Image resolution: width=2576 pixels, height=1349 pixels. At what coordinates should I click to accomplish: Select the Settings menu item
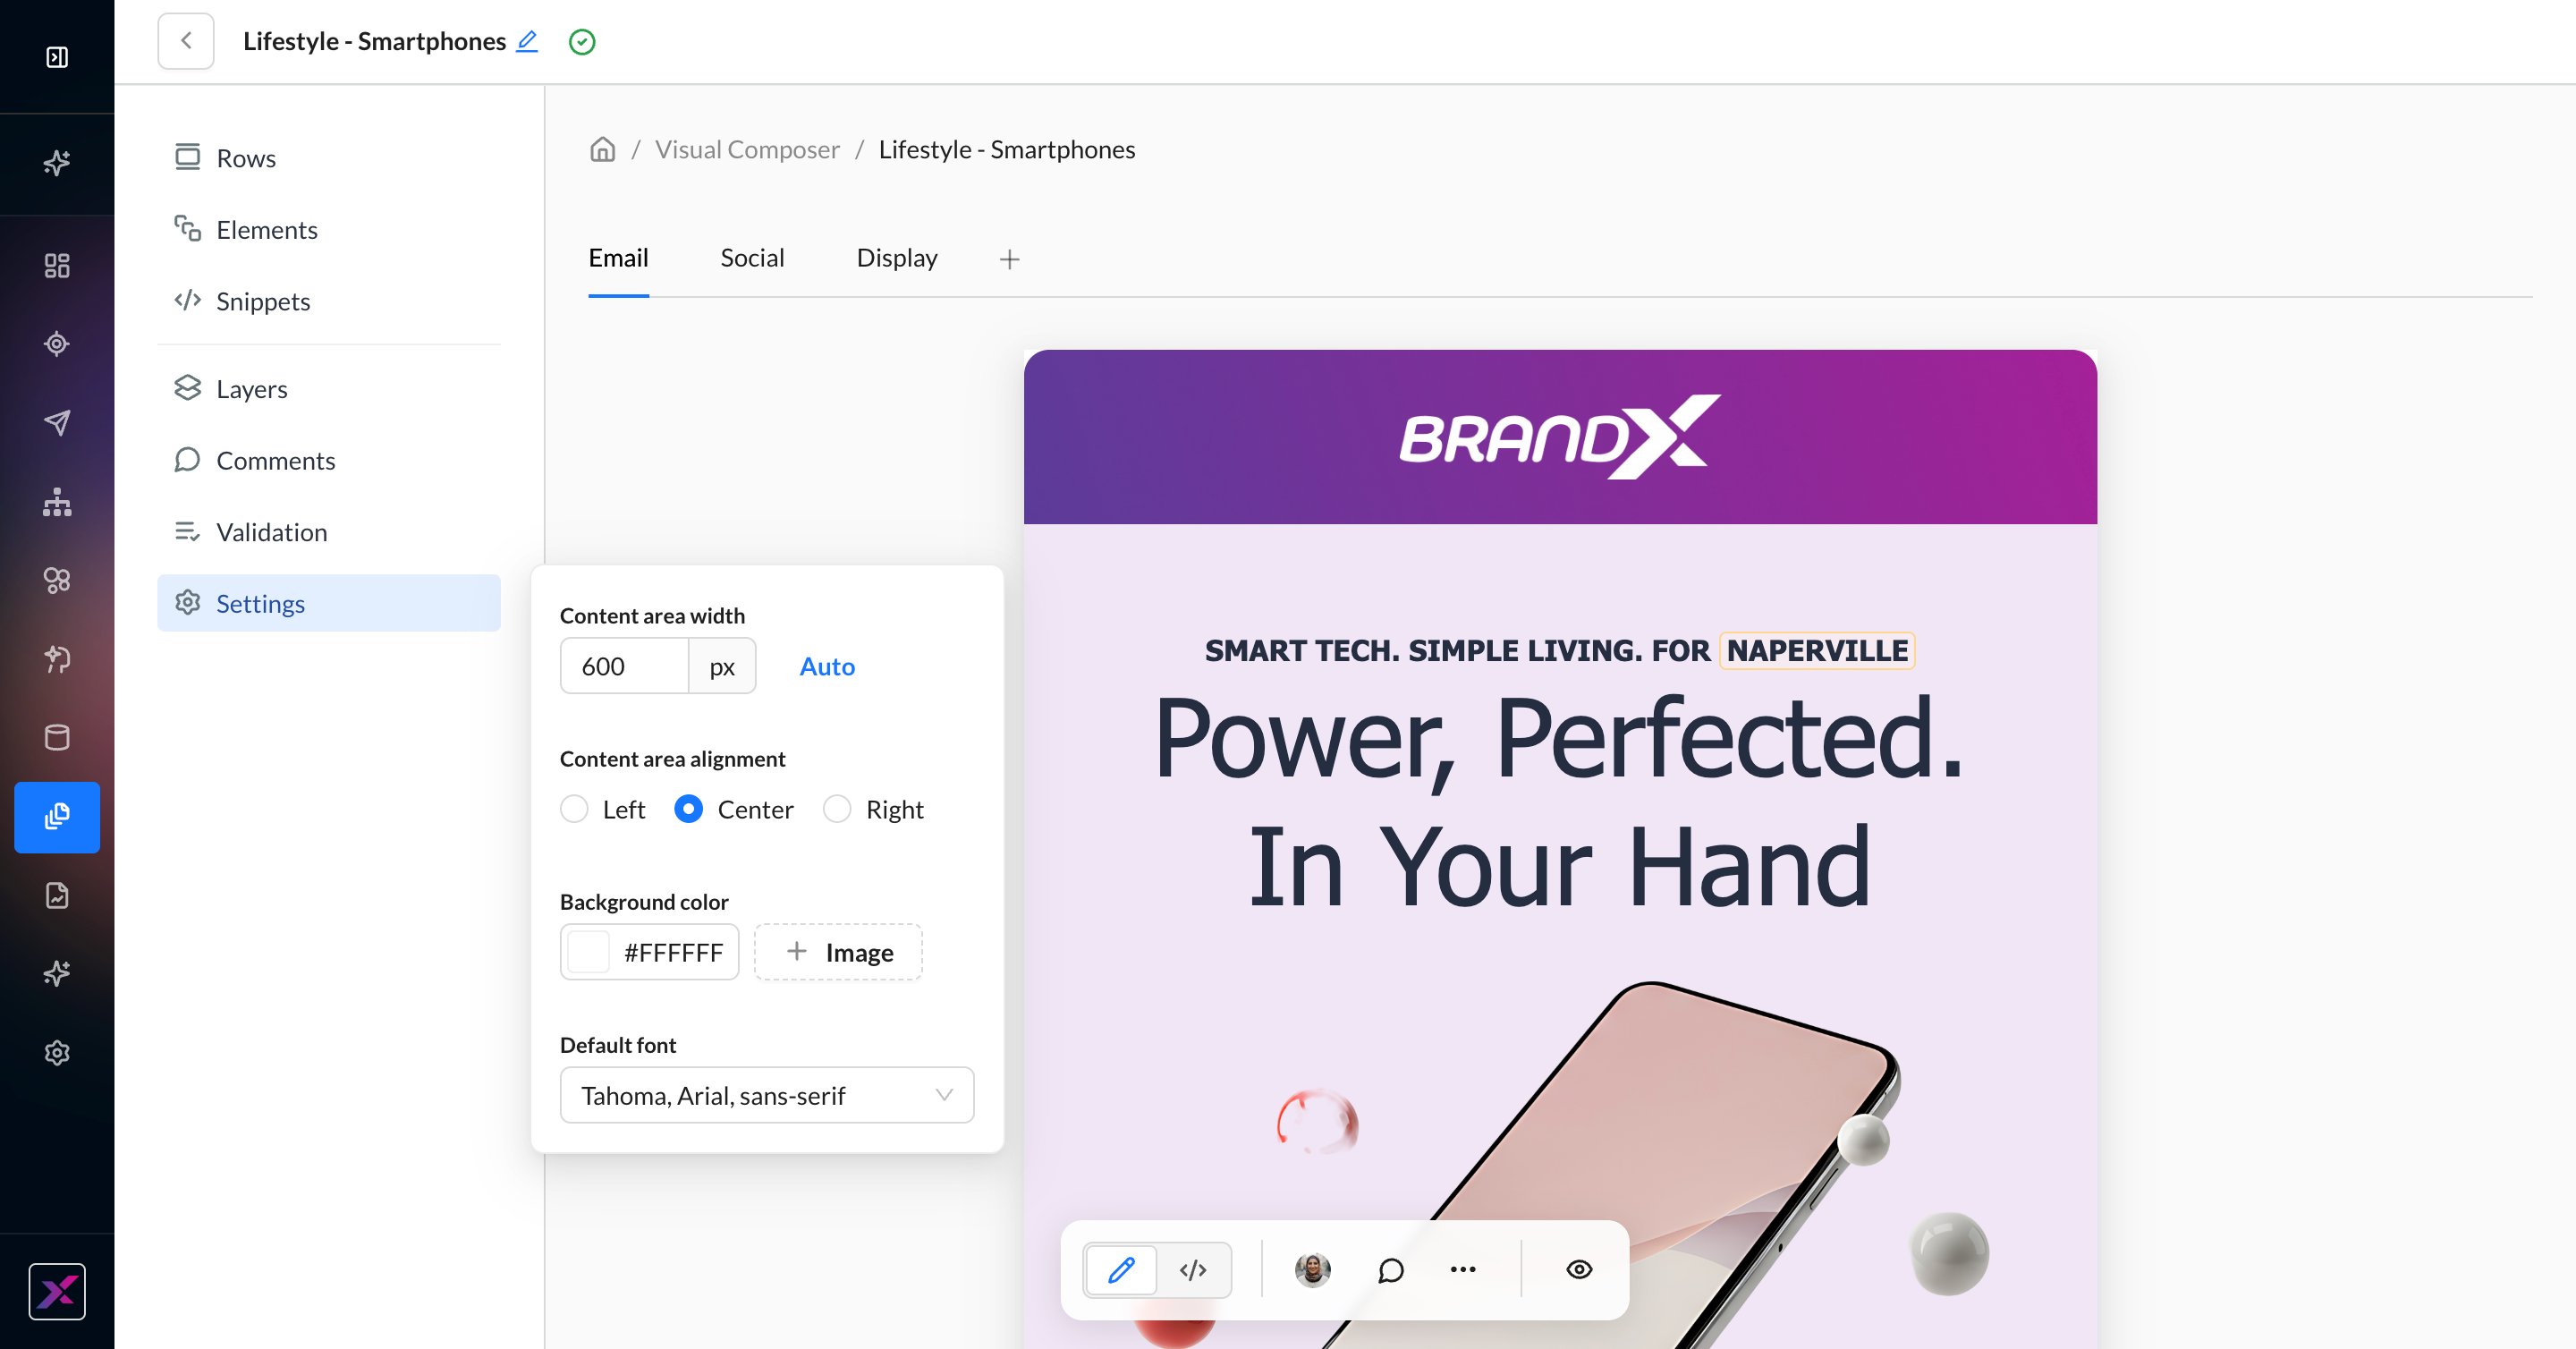pyautogui.click(x=329, y=603)
